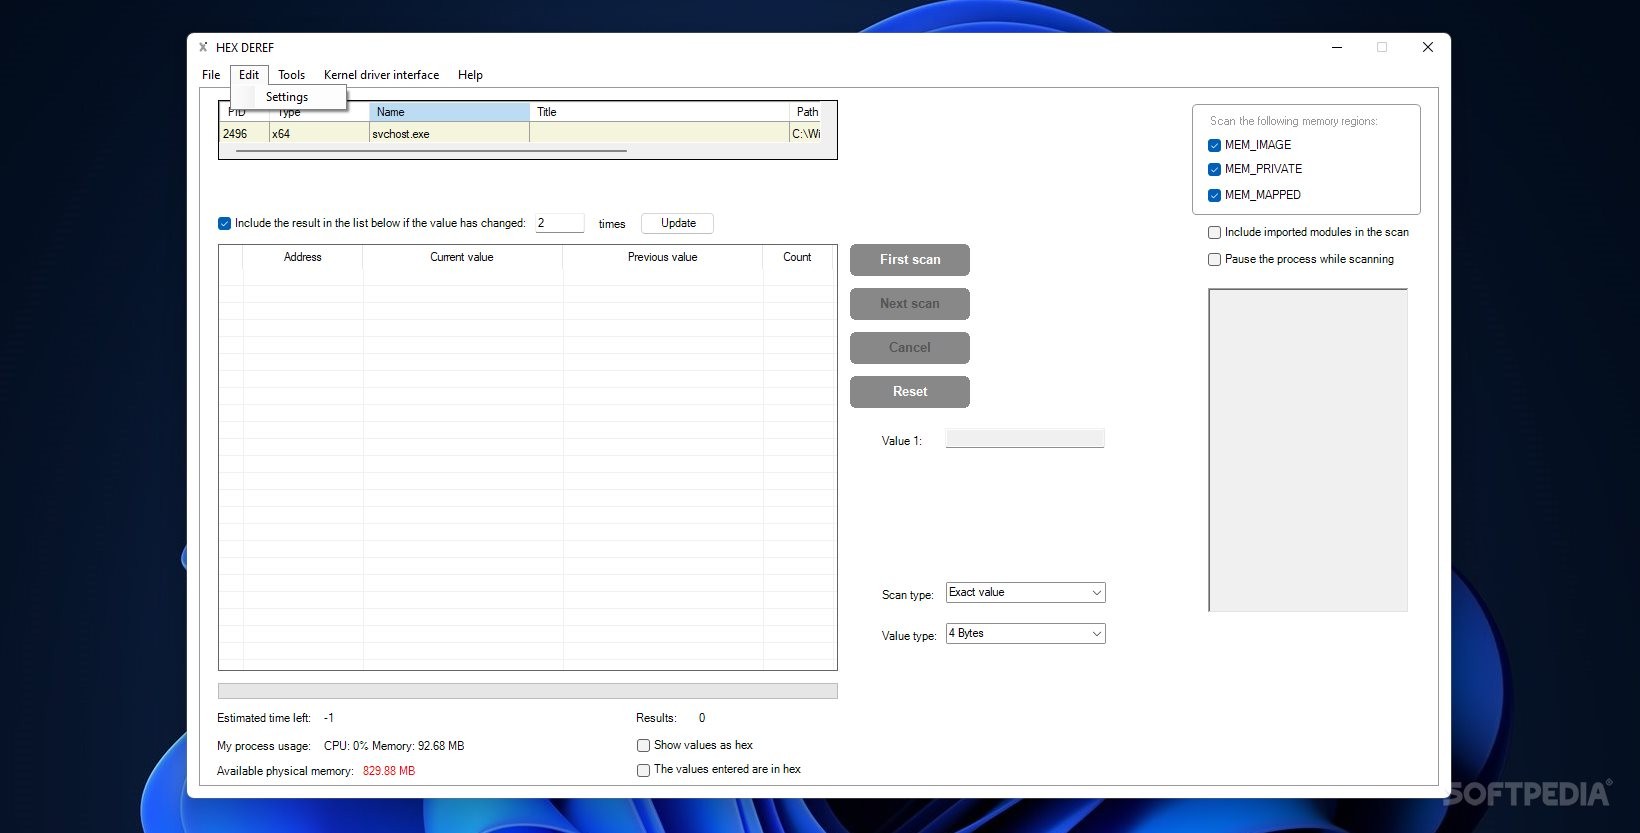Open the File menu
The image size is (1640, 833).
tap(211, 75)
